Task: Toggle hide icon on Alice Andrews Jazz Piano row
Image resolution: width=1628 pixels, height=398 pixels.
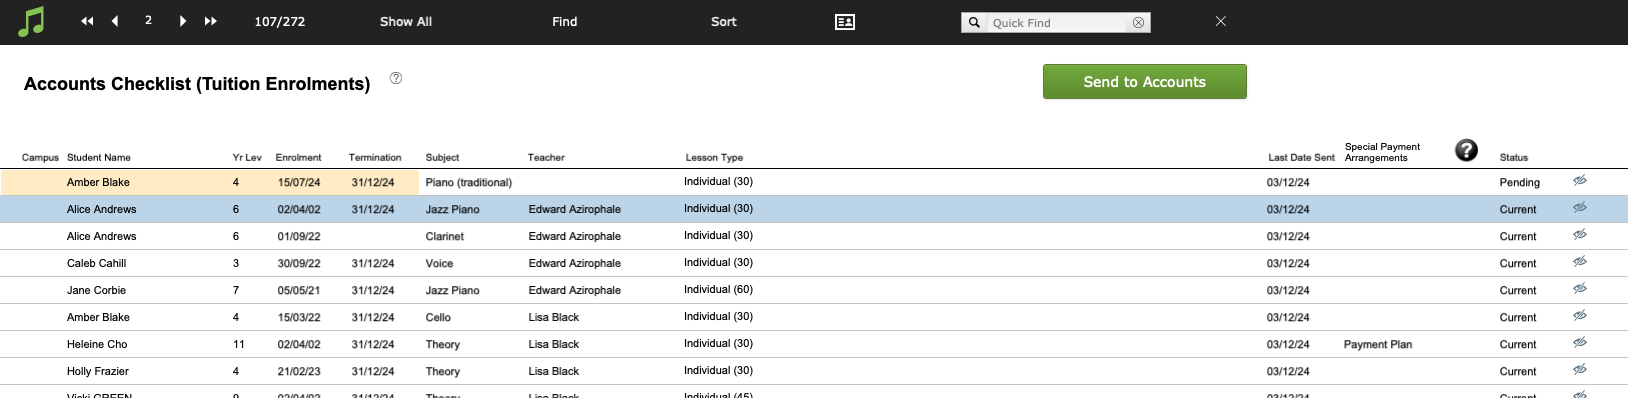Action: (1580, 208)
